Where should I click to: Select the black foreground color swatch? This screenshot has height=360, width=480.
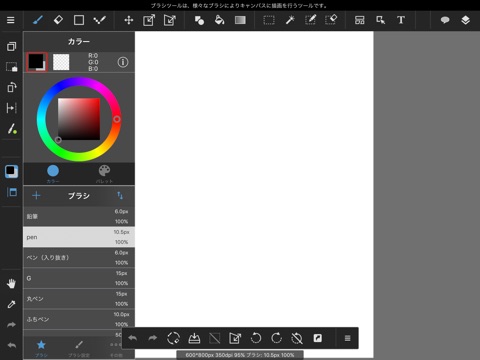(x=37, y=62)
